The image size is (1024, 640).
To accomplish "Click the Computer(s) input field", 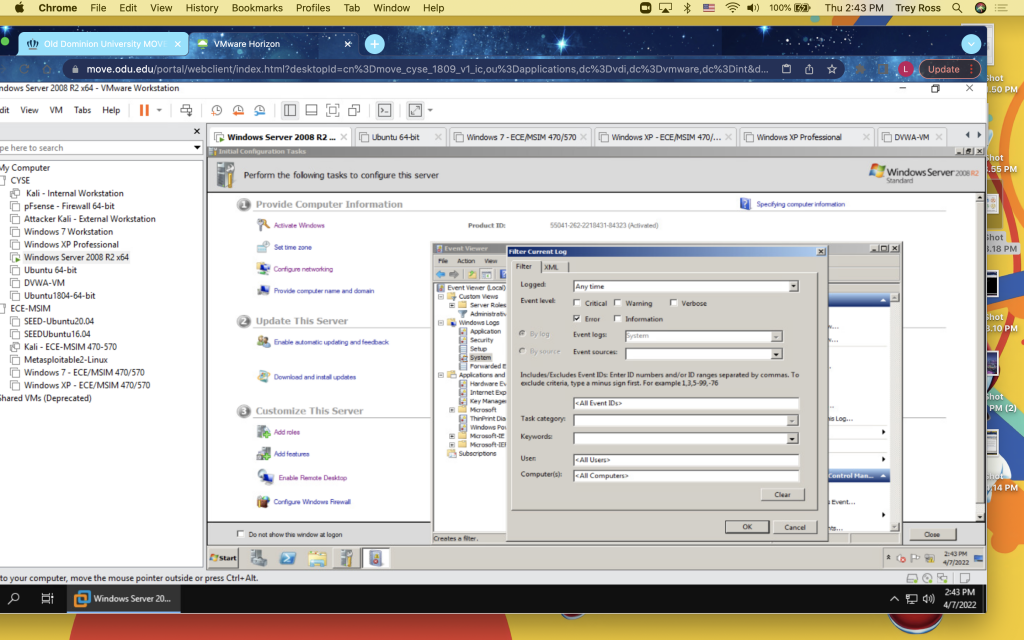I will pyautogui.click(x=686, y=475).
